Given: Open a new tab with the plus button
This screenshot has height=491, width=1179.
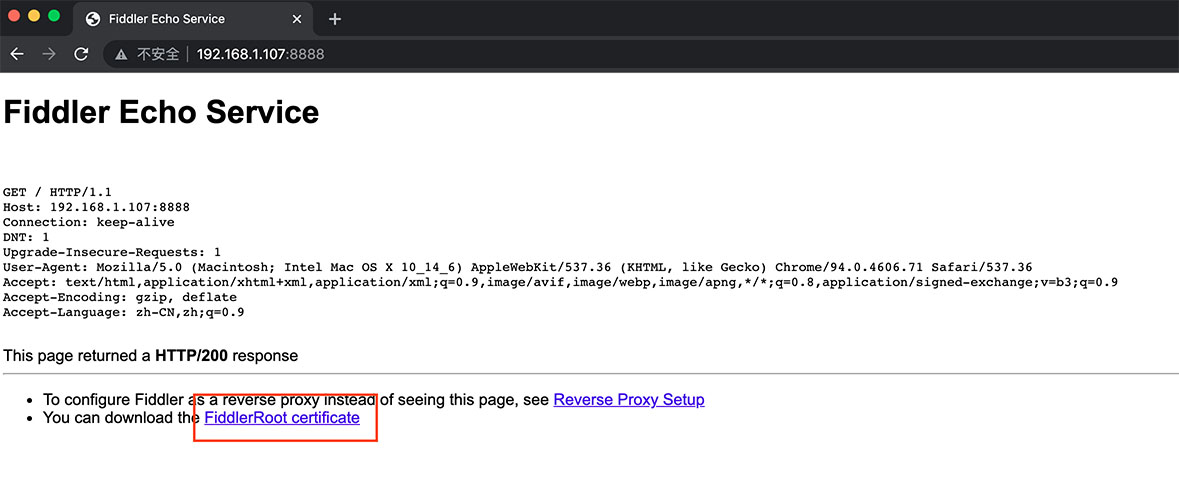Looking at the screenshot, I should (335, 19).
